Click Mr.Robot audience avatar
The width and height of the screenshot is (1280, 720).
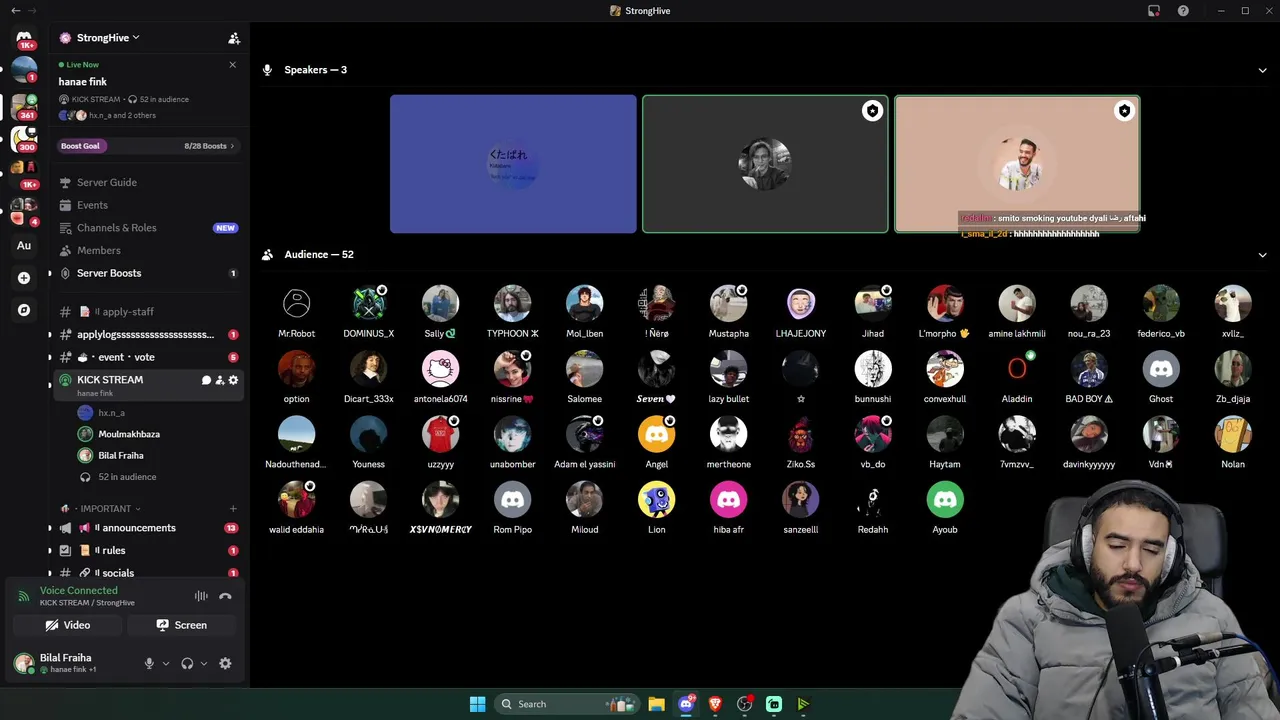(x=296, y=303)
